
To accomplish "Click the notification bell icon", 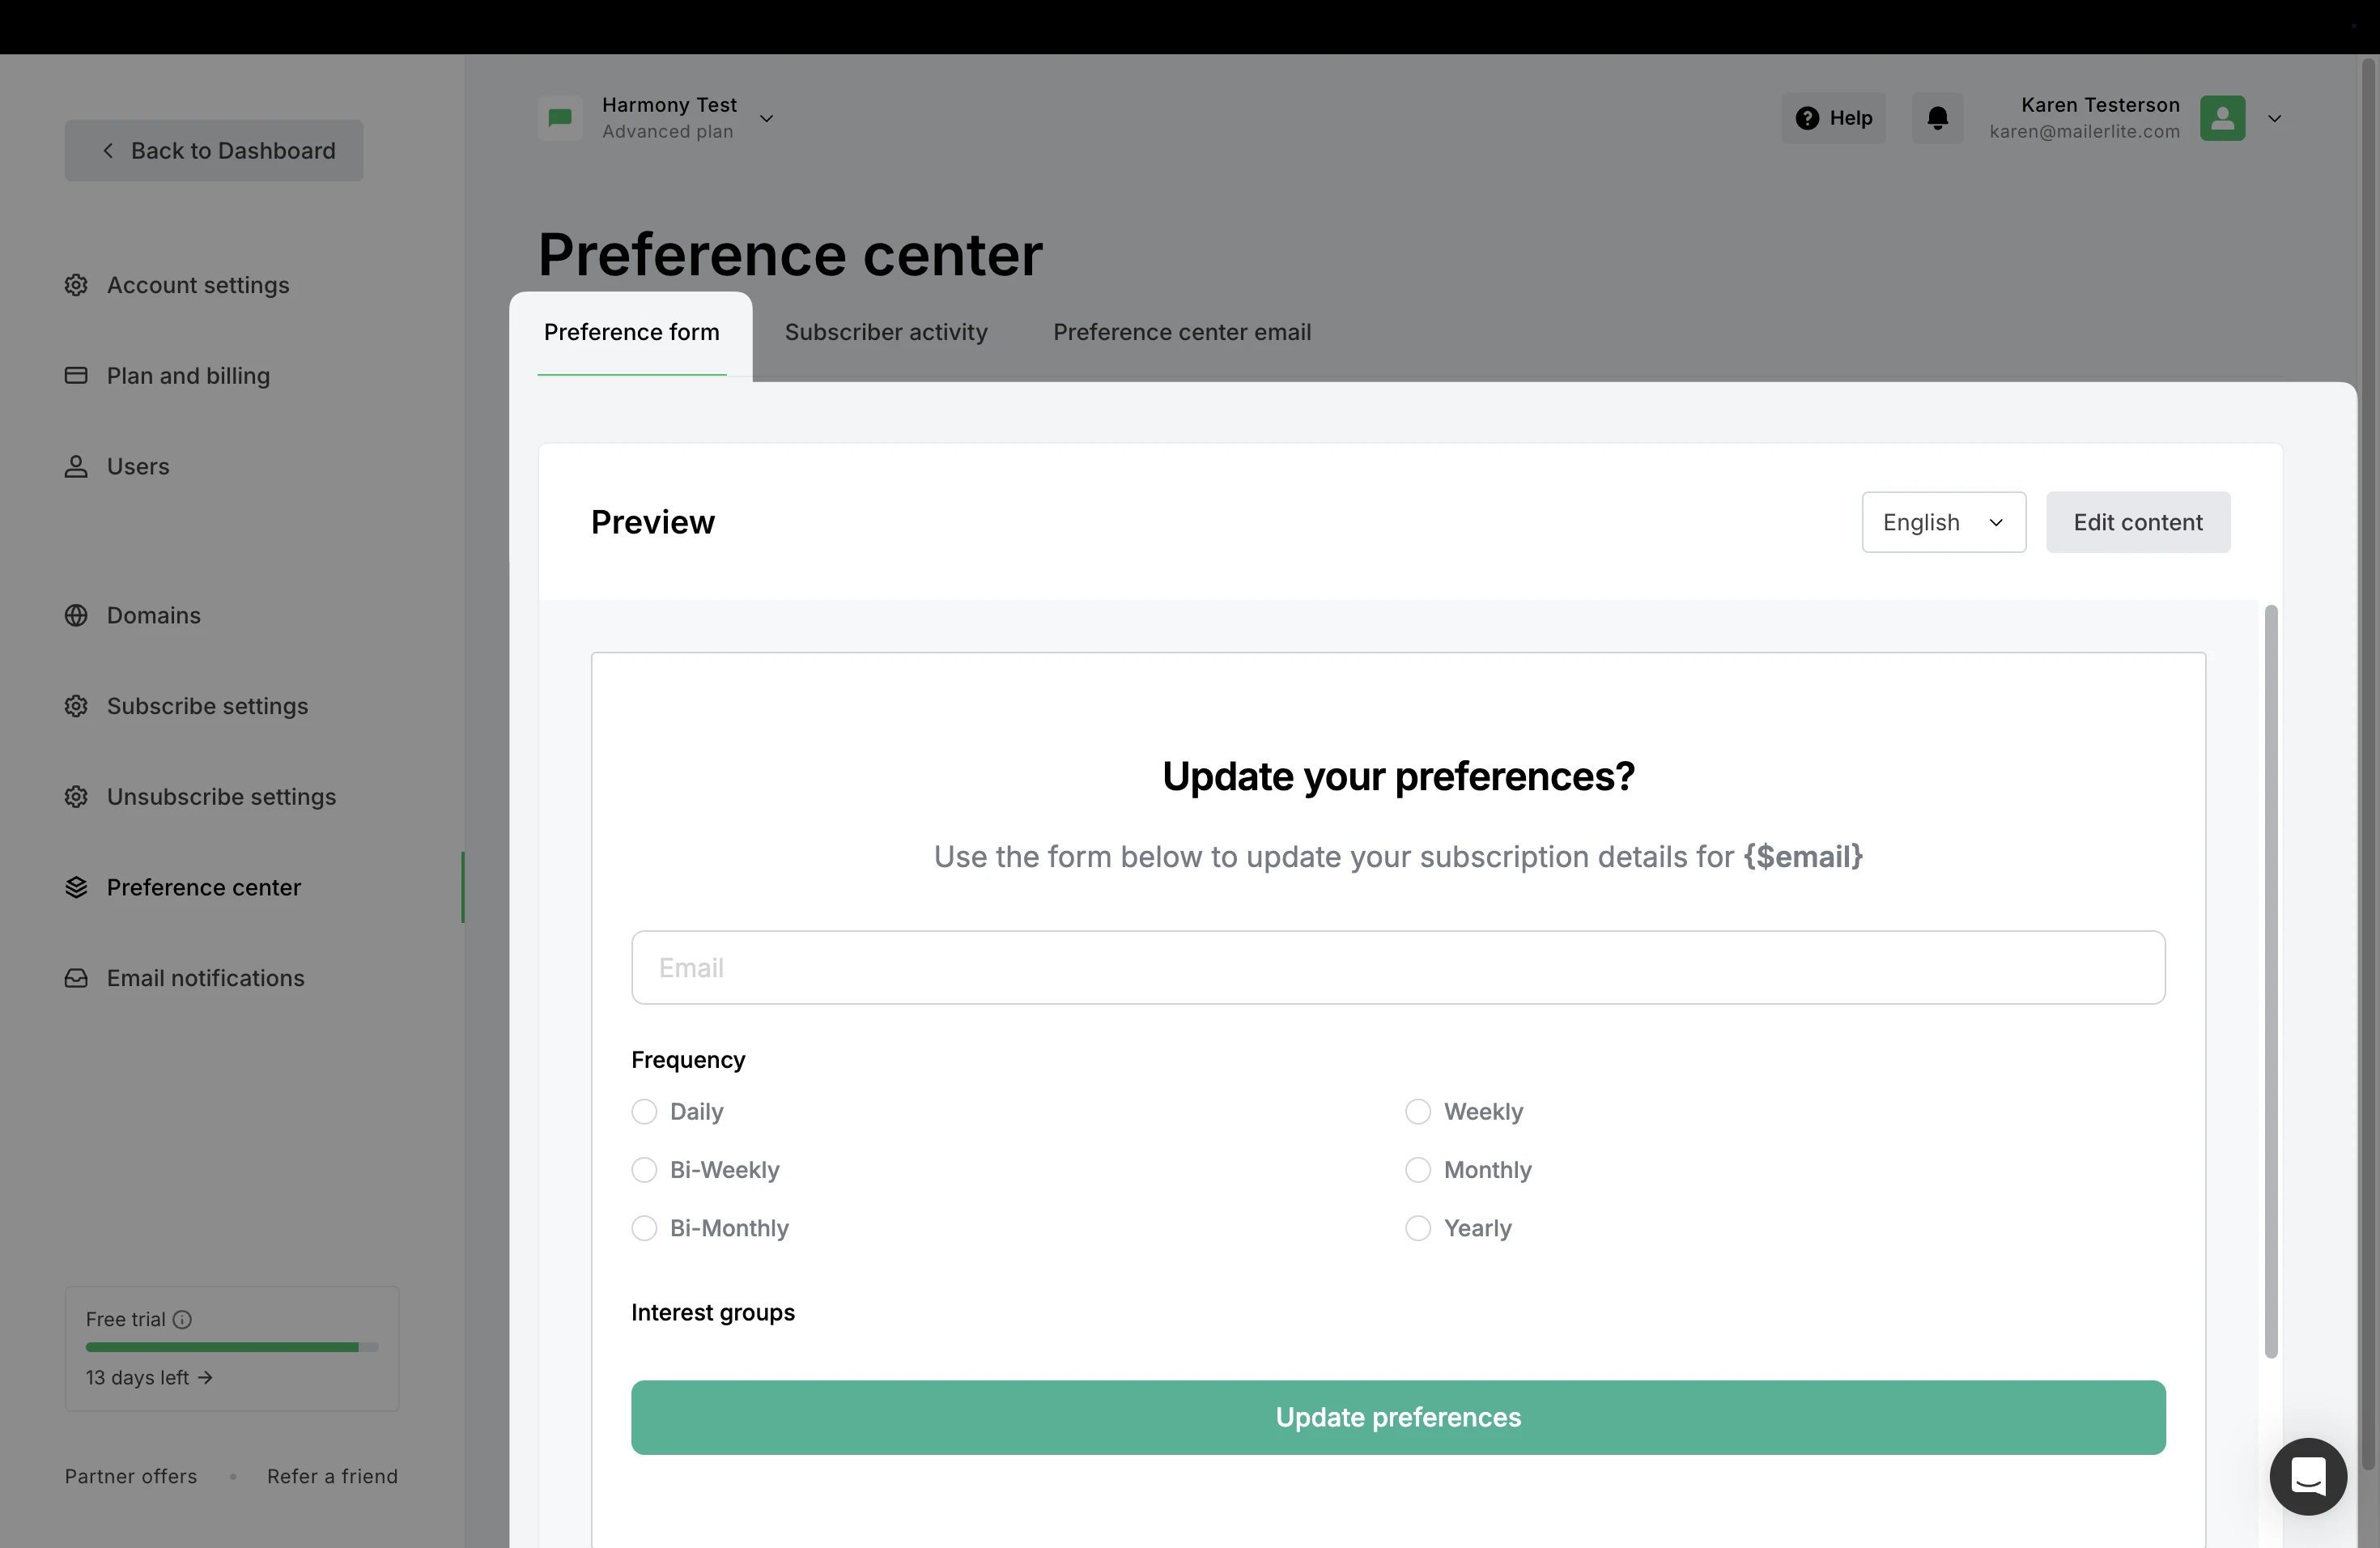I will [1937, 118].
